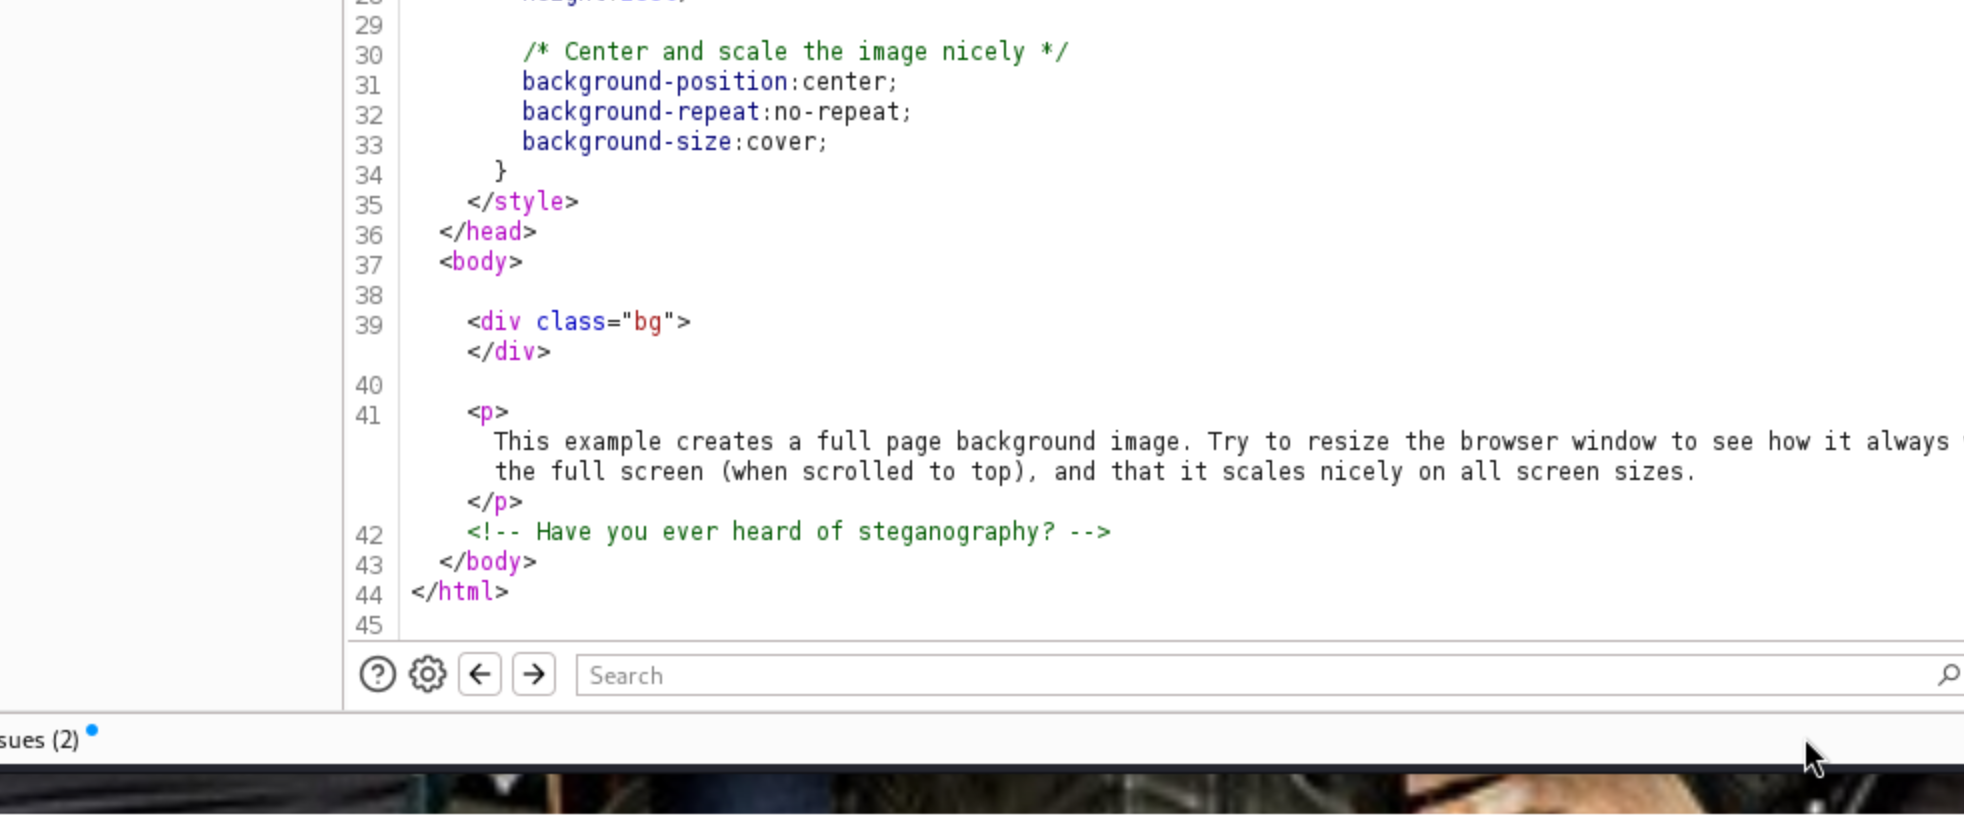Viewport: 1964px width, 836px height.
Task: Select the div class="bg" opening tag
Action: coord(578,322)
